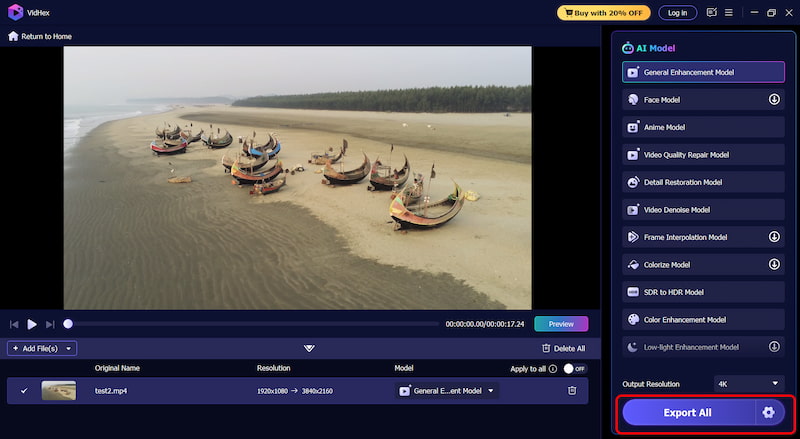Uncheck the test2.mp4 row checkbox
Screen dimensions: 800x439
[24, 391]
